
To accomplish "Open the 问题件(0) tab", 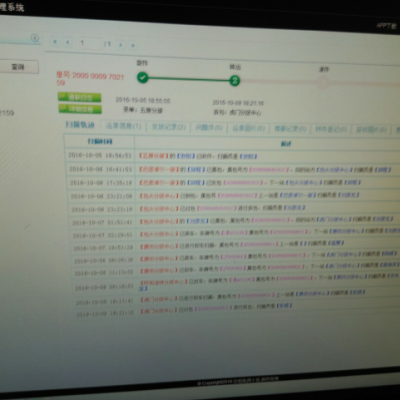I will coord(209,128).
